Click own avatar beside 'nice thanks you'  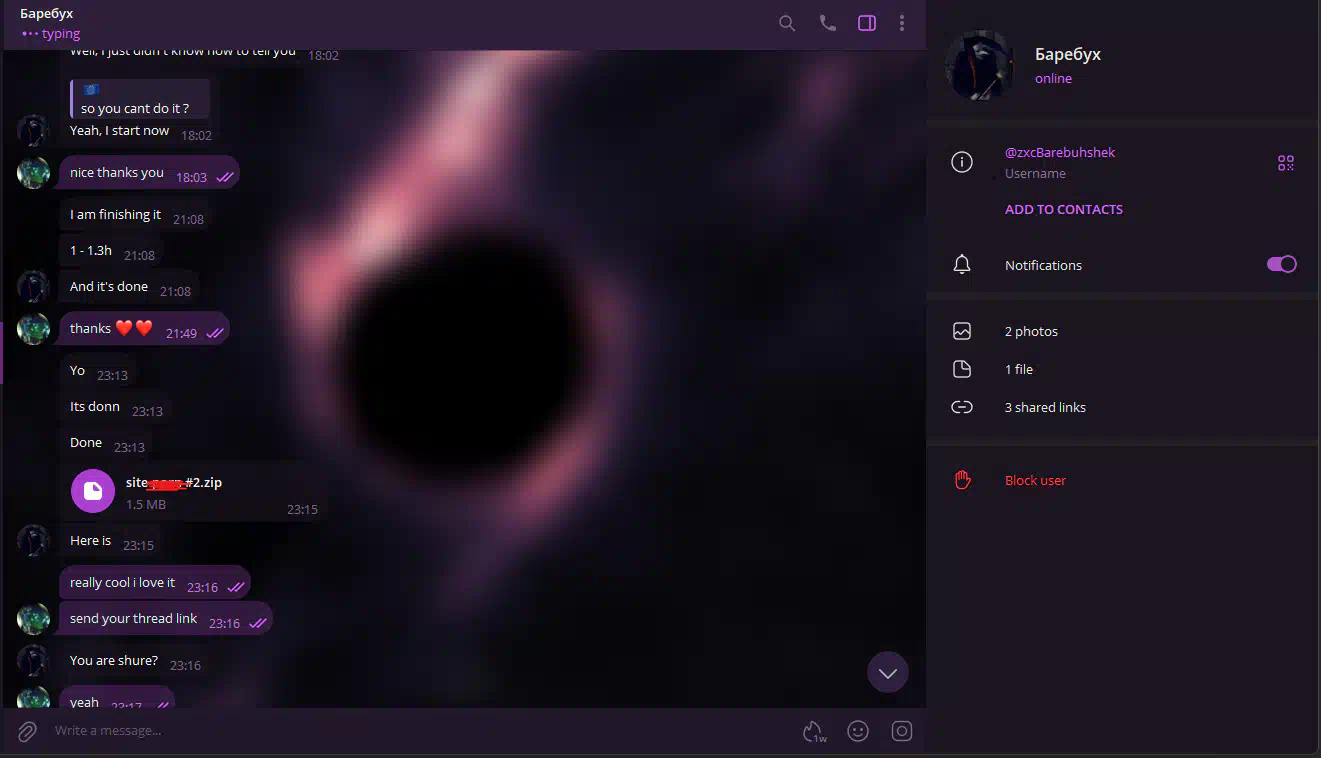tap(33, 173)
